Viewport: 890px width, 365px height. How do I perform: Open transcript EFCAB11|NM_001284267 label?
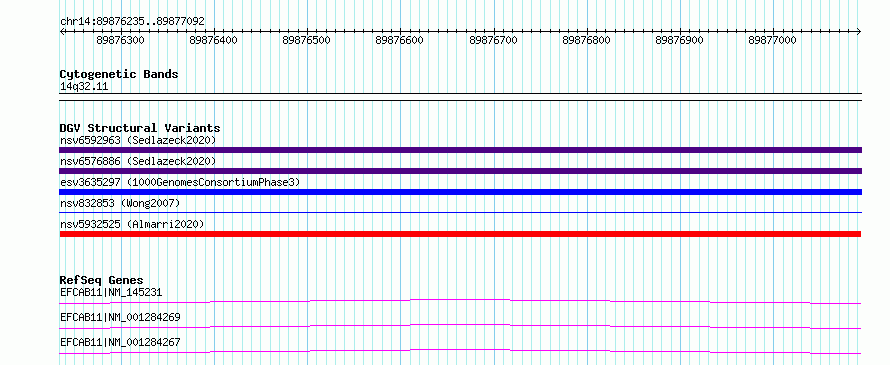pos(120,342)
